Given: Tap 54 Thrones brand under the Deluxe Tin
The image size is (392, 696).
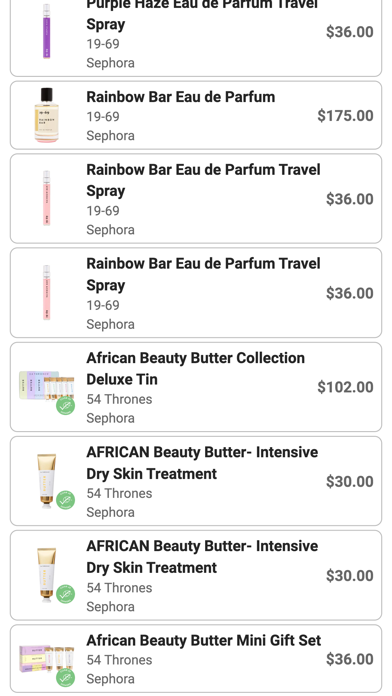Looking at the screenshot, I should [119, 399].
